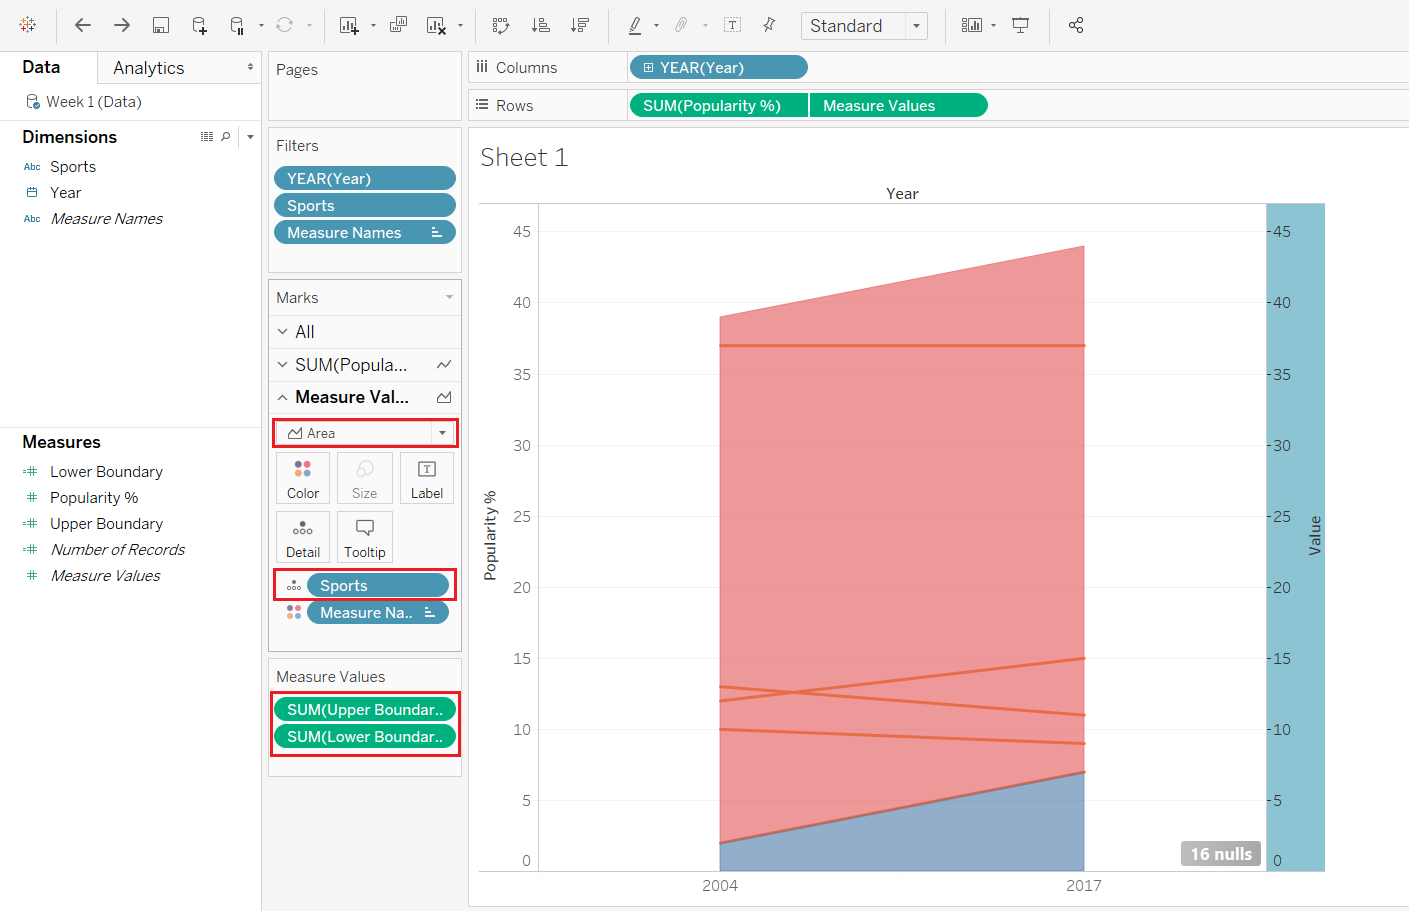This screenshot has height=911, width=1409.
Task: Open the Share options icon
Action: (x=1076, y=25)
